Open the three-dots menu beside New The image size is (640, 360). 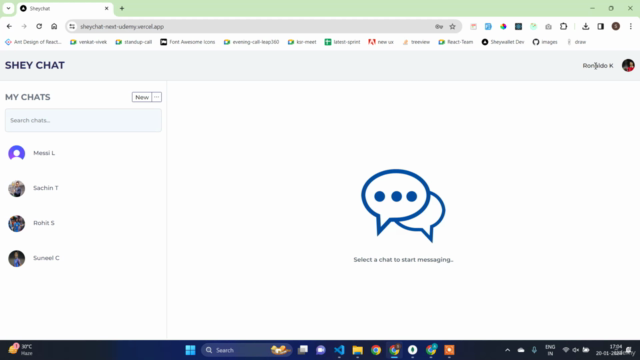pyautogui.click(x=157, y=97)
